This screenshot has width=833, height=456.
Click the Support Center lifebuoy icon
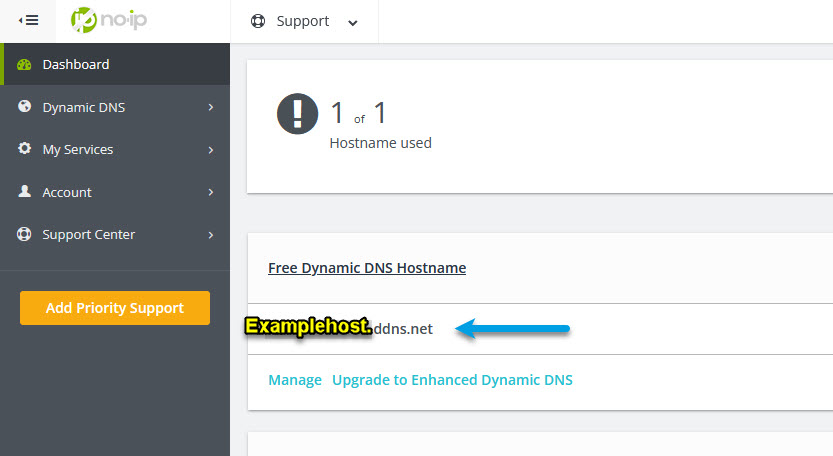click(25, 234)
